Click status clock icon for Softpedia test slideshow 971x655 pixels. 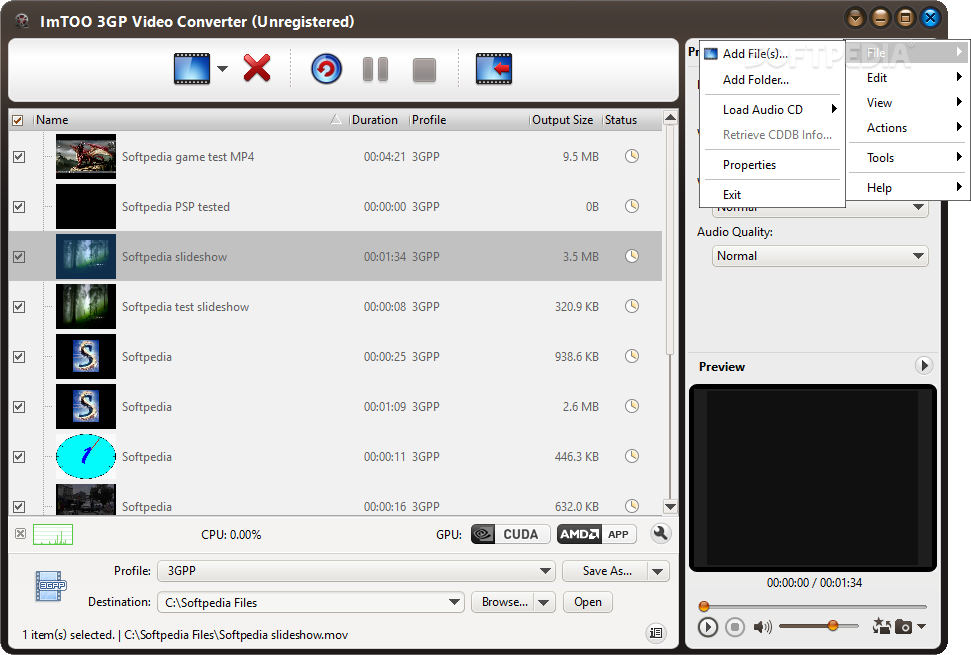(632, 306)
